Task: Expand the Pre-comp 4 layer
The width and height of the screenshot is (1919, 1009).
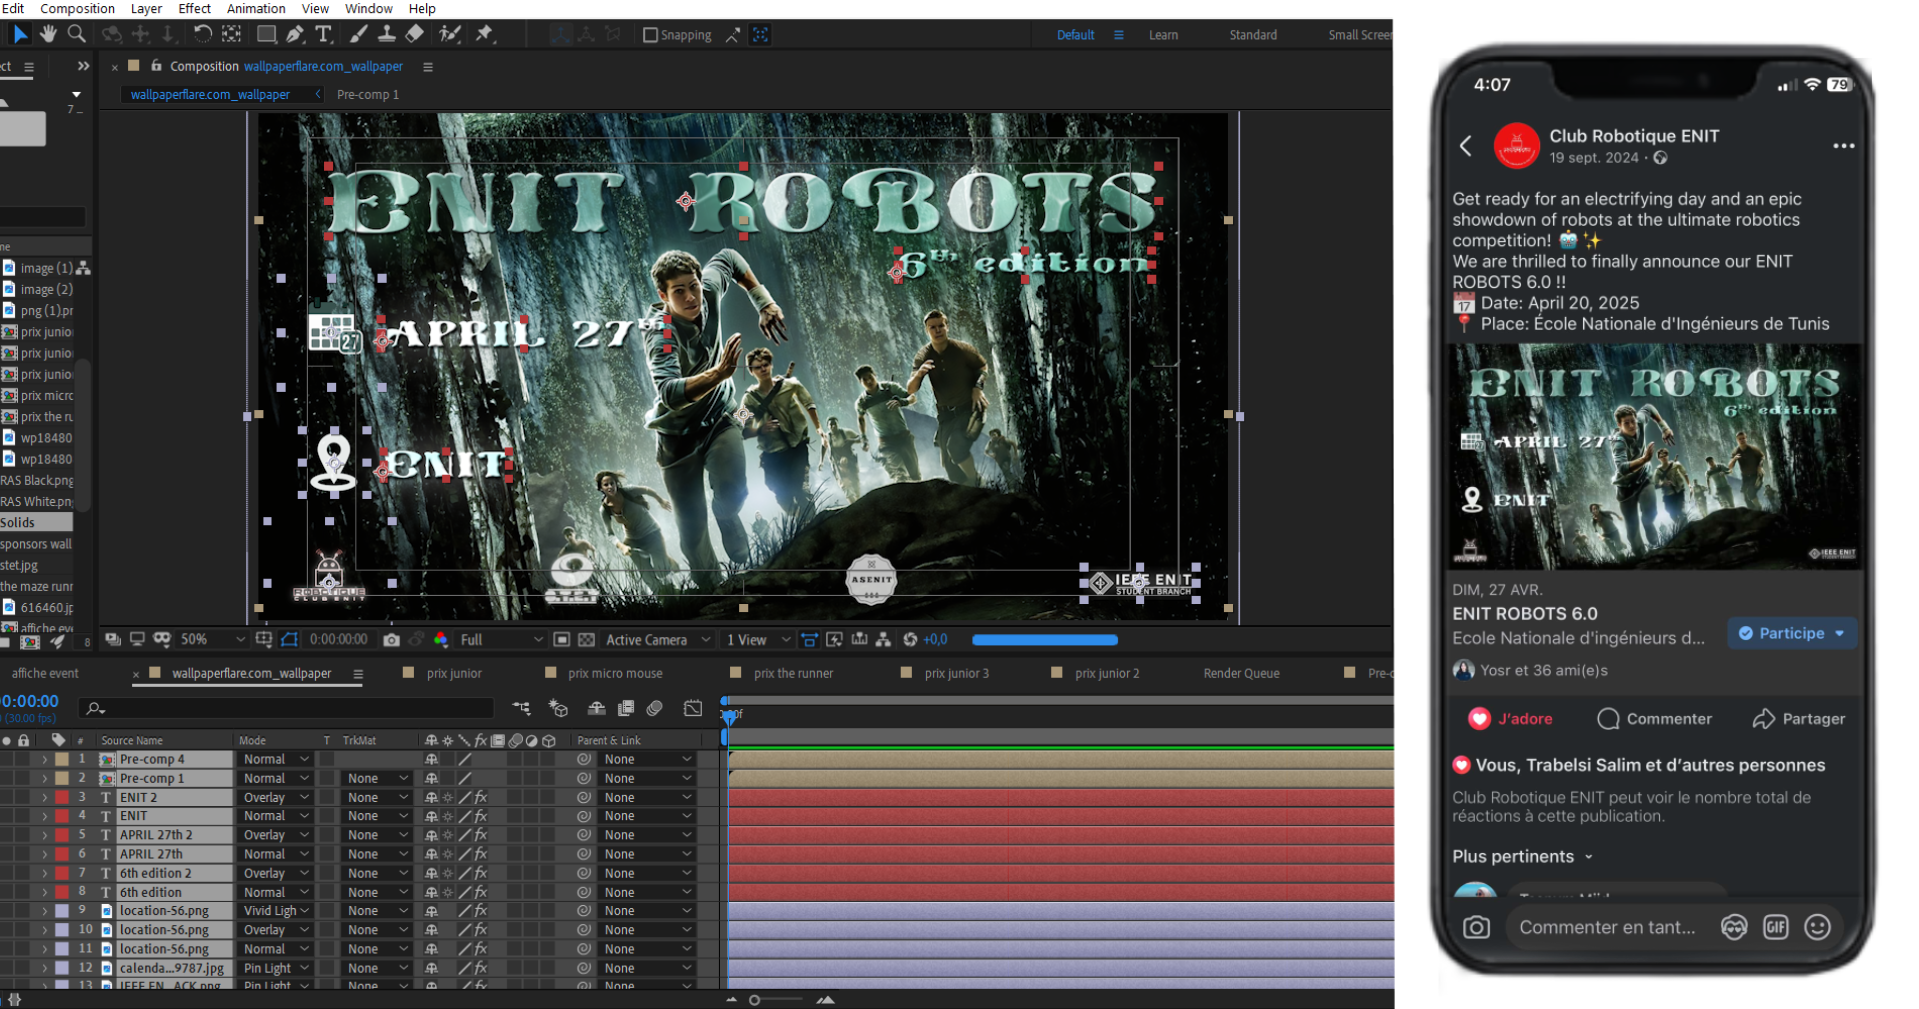Action: click(44, 759)
